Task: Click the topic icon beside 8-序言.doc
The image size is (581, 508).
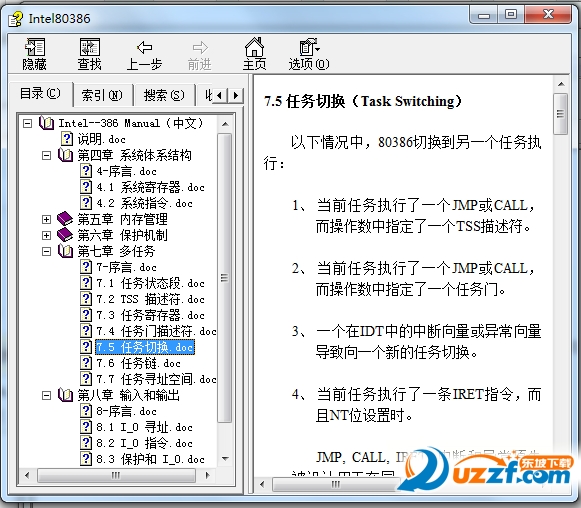Action: click(x=86, y=411)
